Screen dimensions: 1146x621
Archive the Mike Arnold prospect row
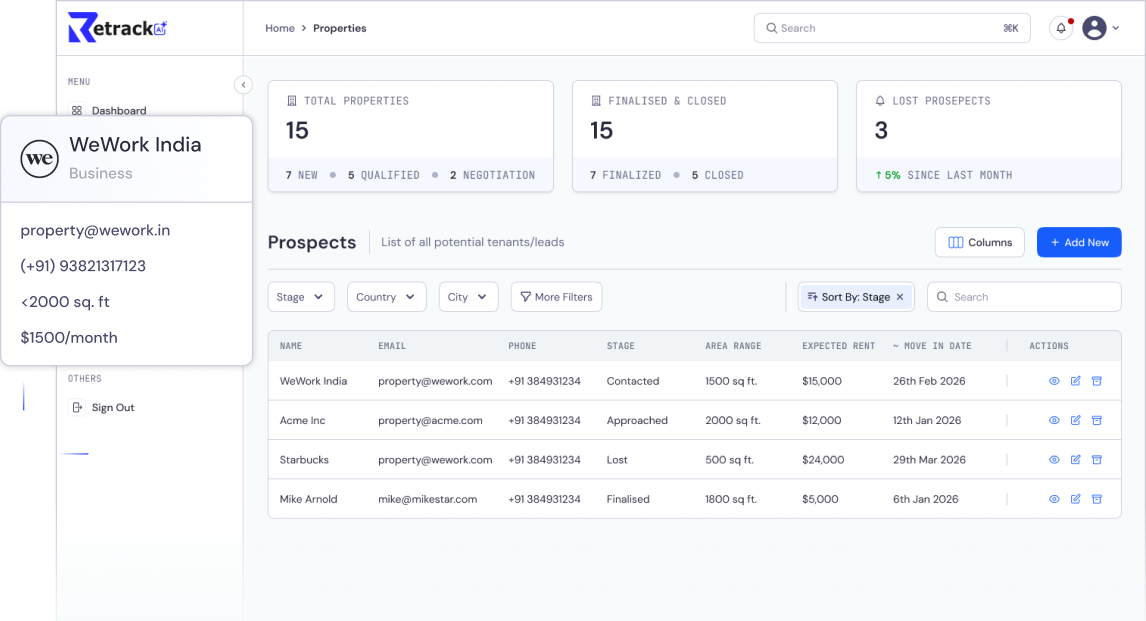1096,499
